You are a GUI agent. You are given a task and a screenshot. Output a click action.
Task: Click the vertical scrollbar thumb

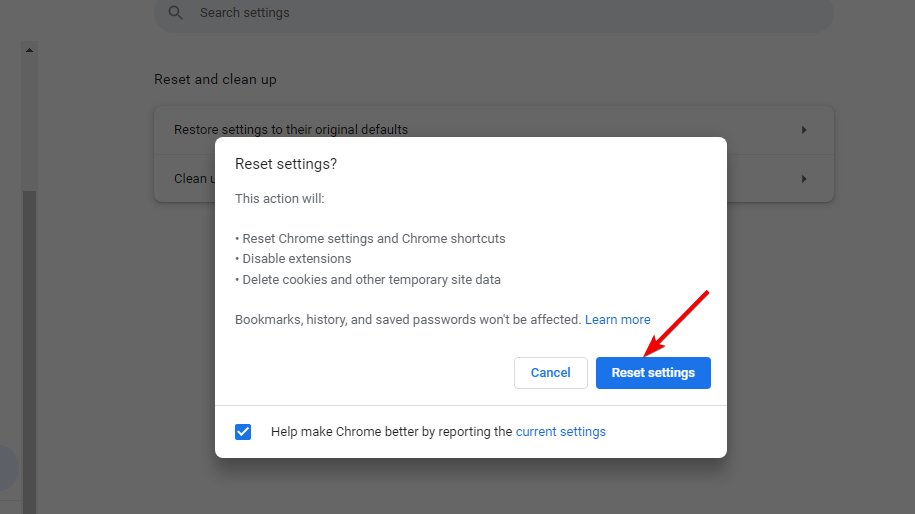pos(29,350)
